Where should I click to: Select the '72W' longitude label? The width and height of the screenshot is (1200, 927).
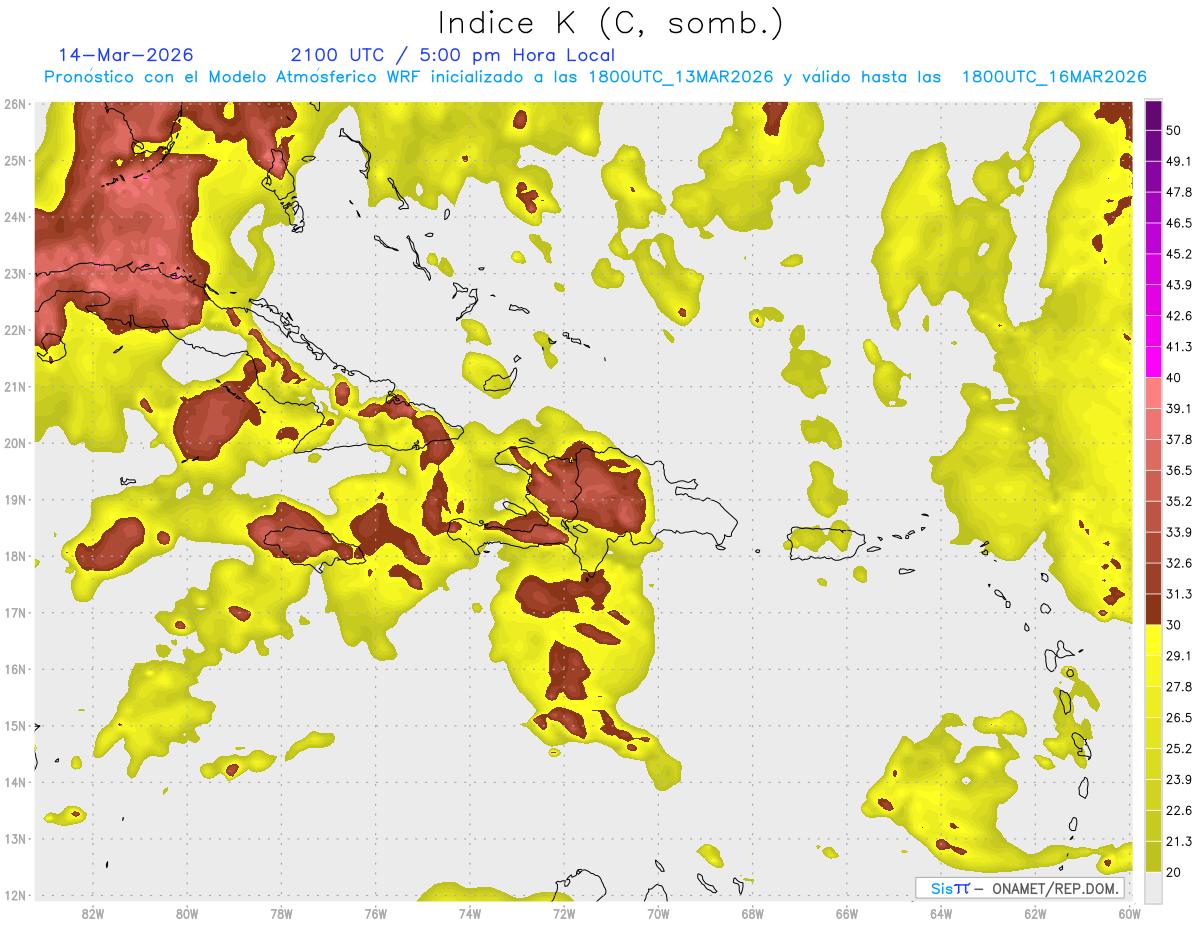(x=564, y=913)
